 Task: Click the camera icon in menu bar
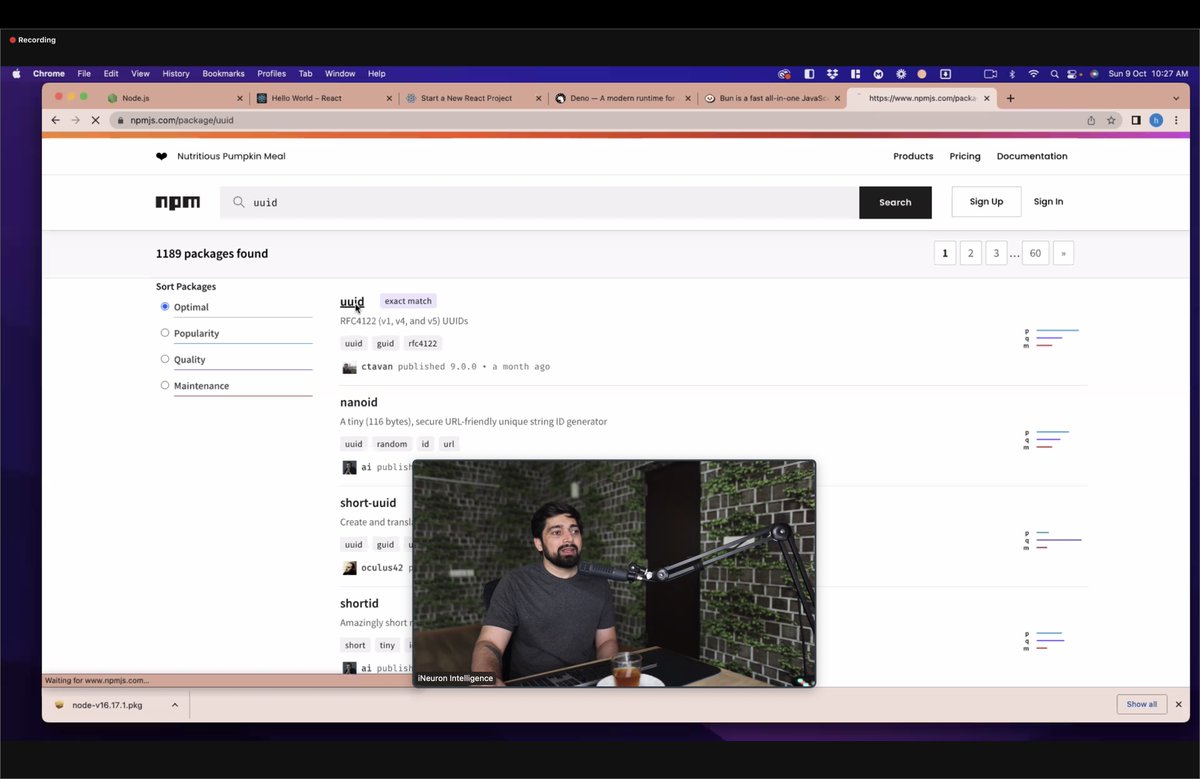click(990, 74)
